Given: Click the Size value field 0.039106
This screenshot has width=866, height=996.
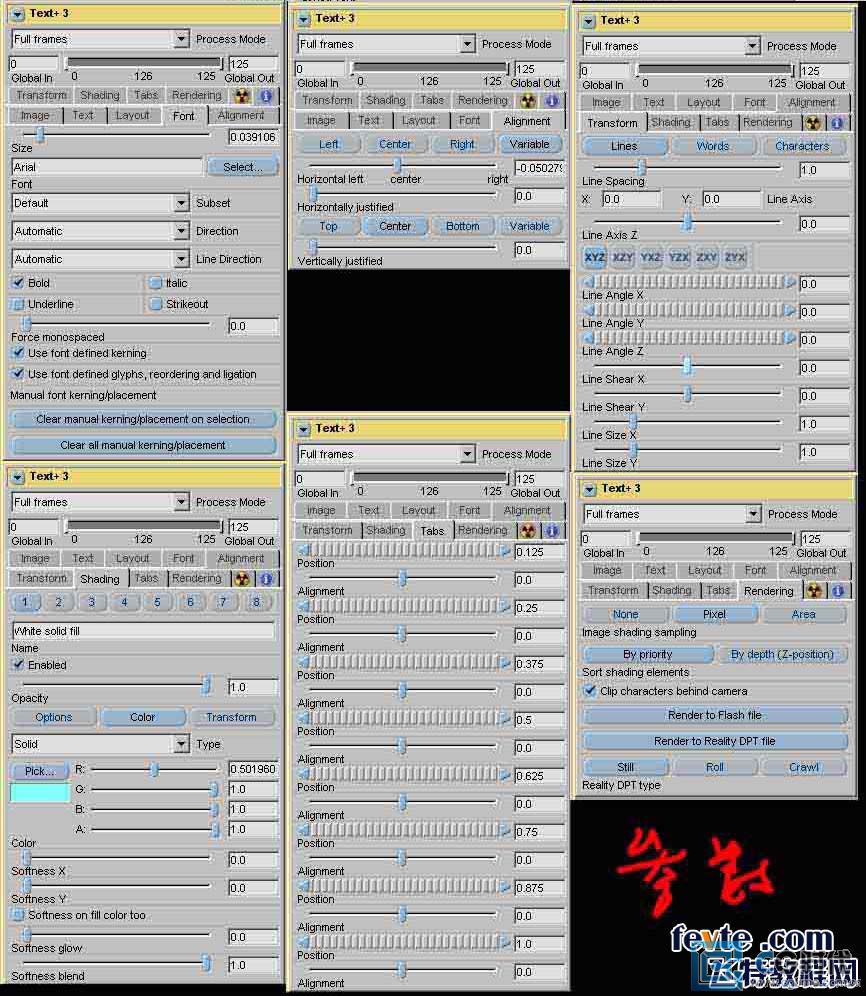Looking at the screenshot, I should [254, 137].
